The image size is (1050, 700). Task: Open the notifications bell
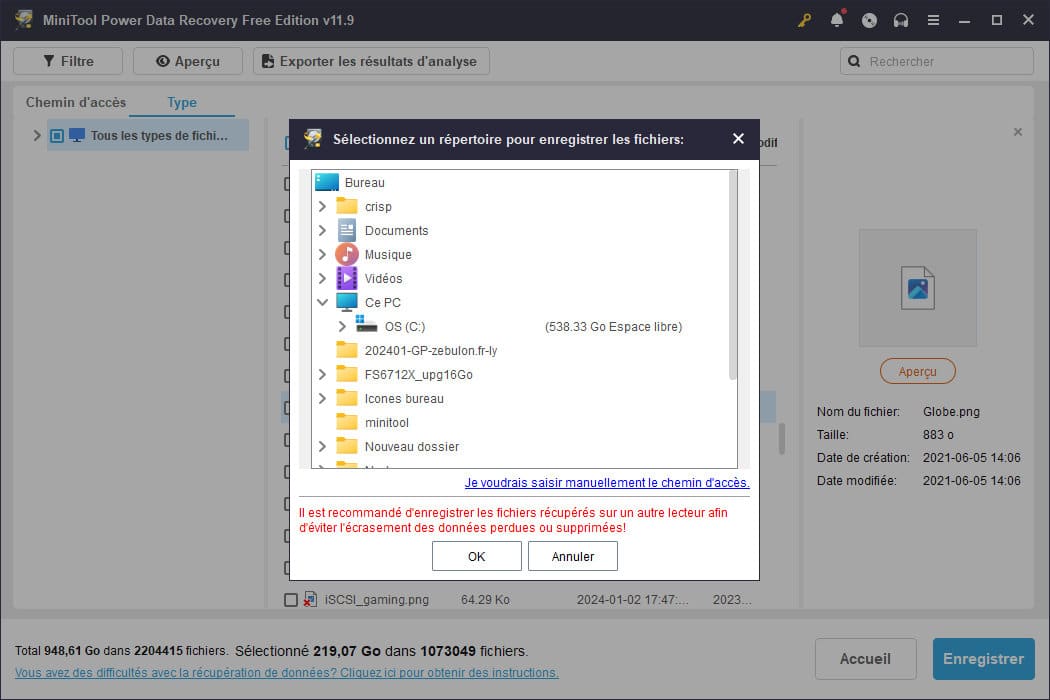tap(837, 20)
